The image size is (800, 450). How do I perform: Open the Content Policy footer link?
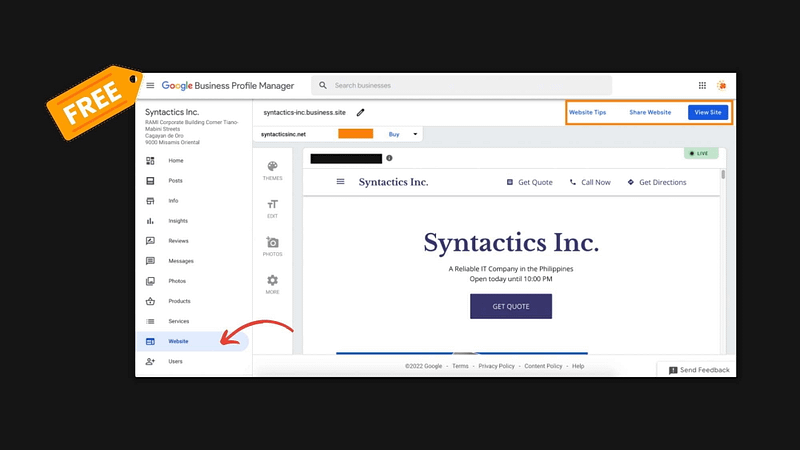click(543, 366)
